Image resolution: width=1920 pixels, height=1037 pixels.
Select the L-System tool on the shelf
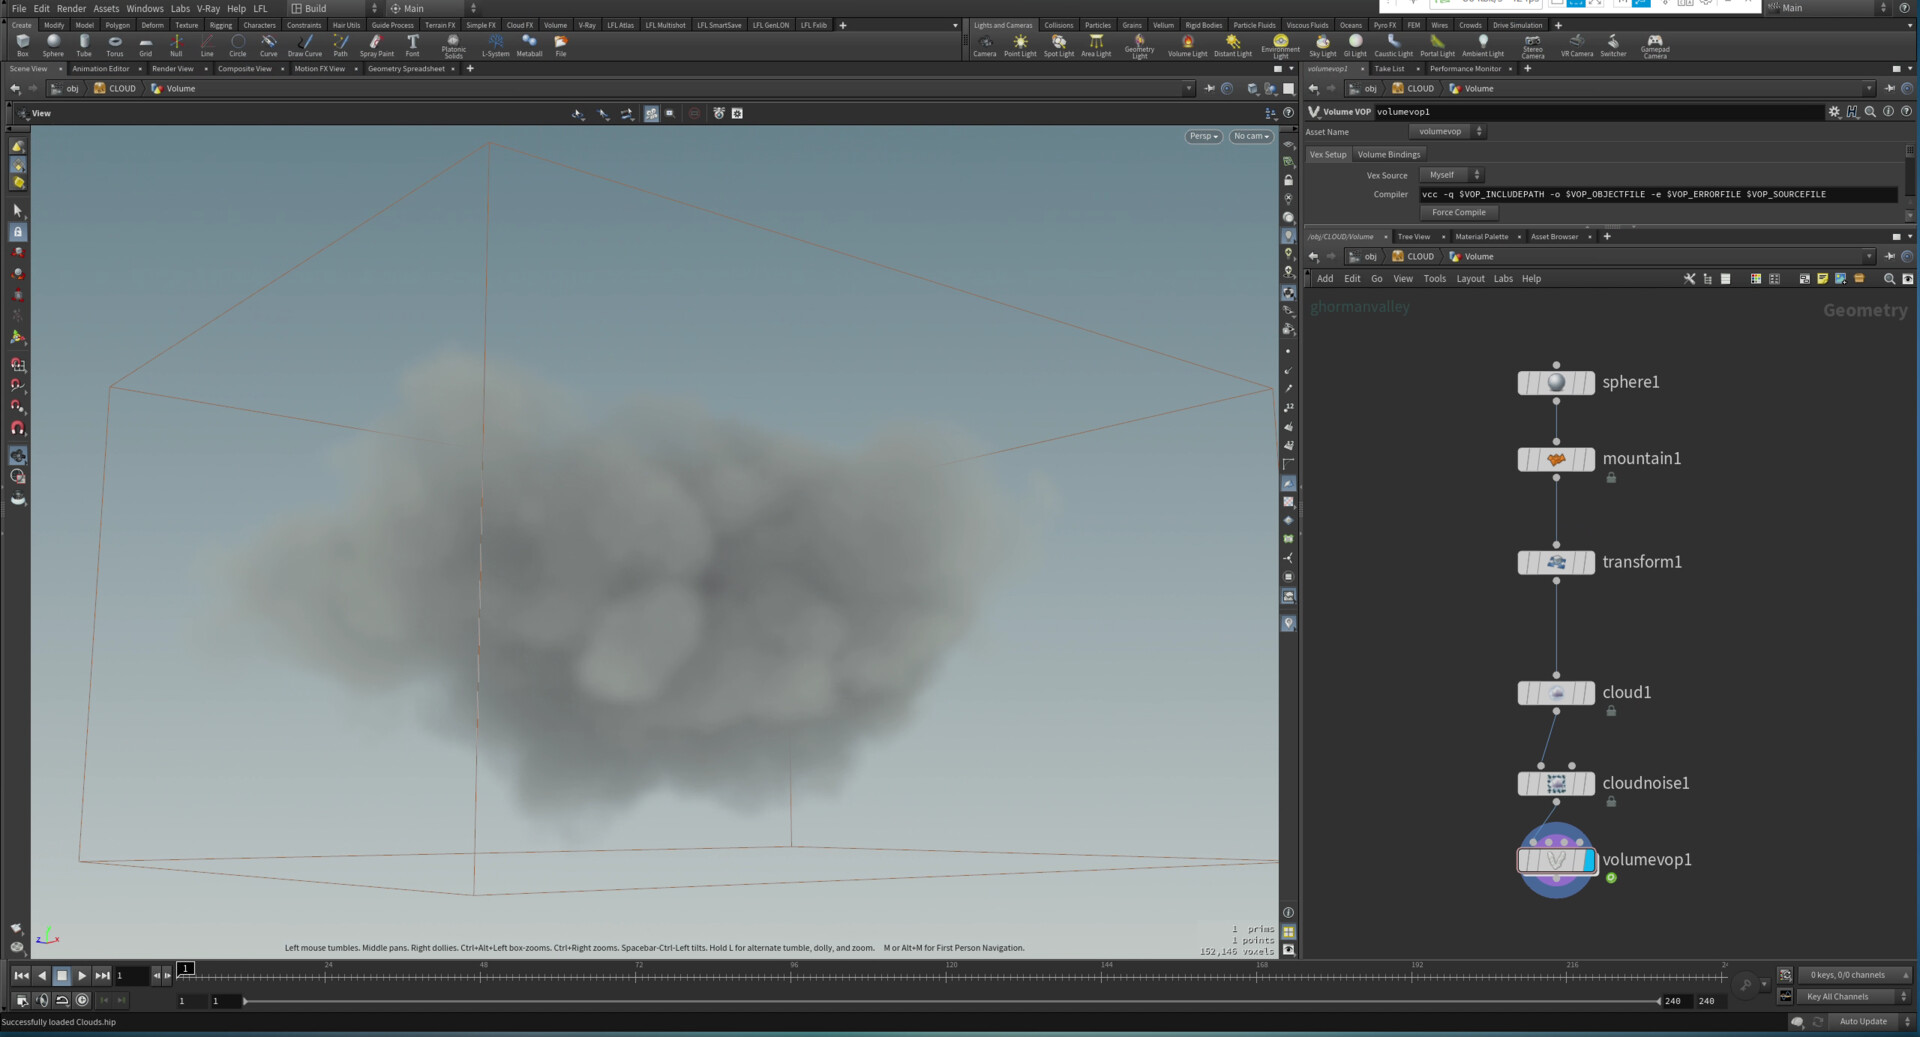pyautogui.click(x=495, y=44)
